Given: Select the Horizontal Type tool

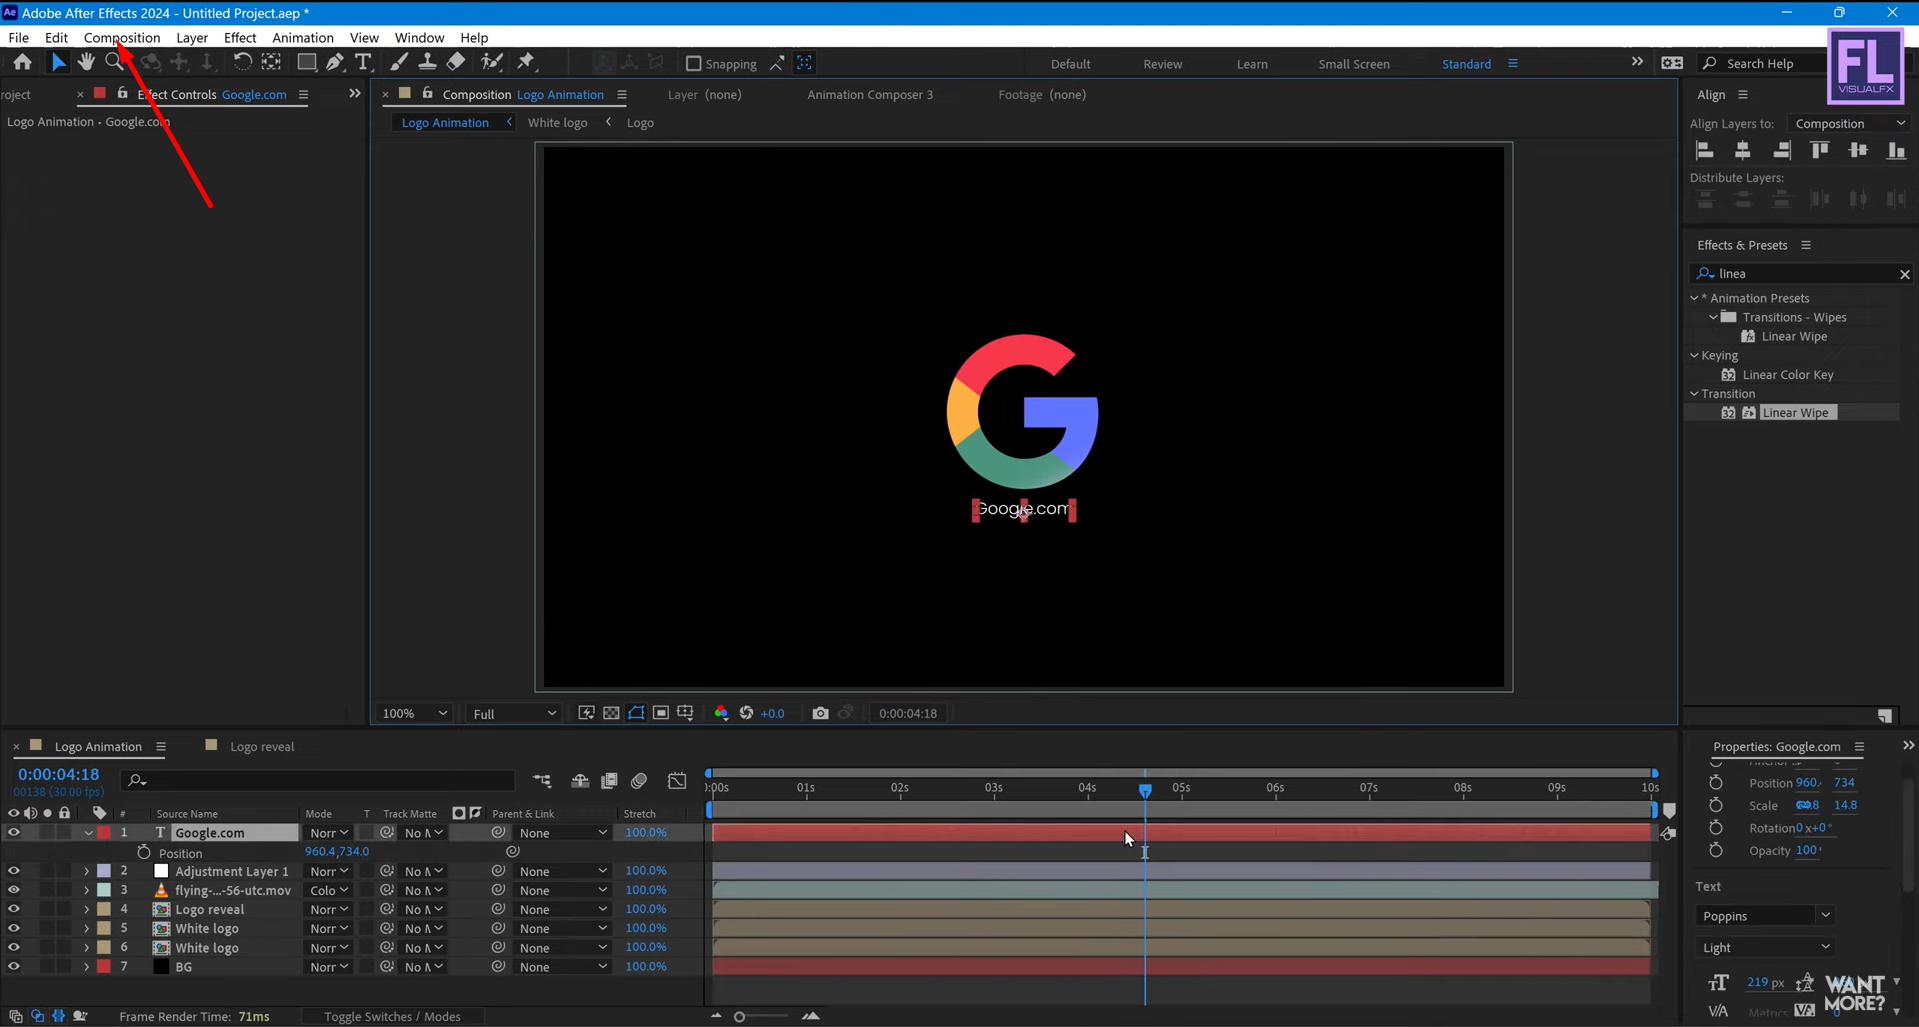Looking at the screenshot, I should tap(363, 62).
